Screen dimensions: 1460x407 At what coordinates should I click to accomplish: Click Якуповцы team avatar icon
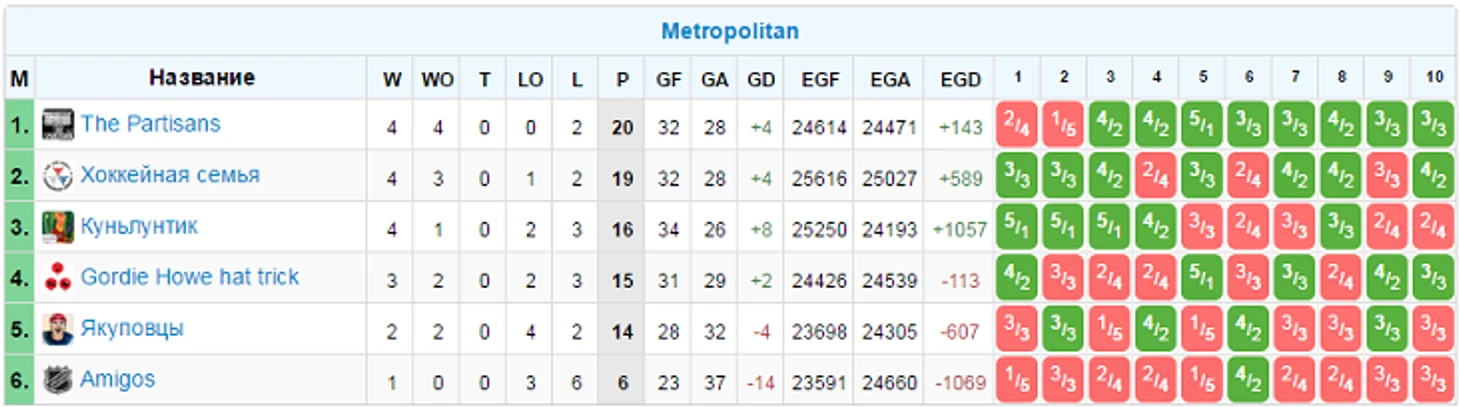58,330
